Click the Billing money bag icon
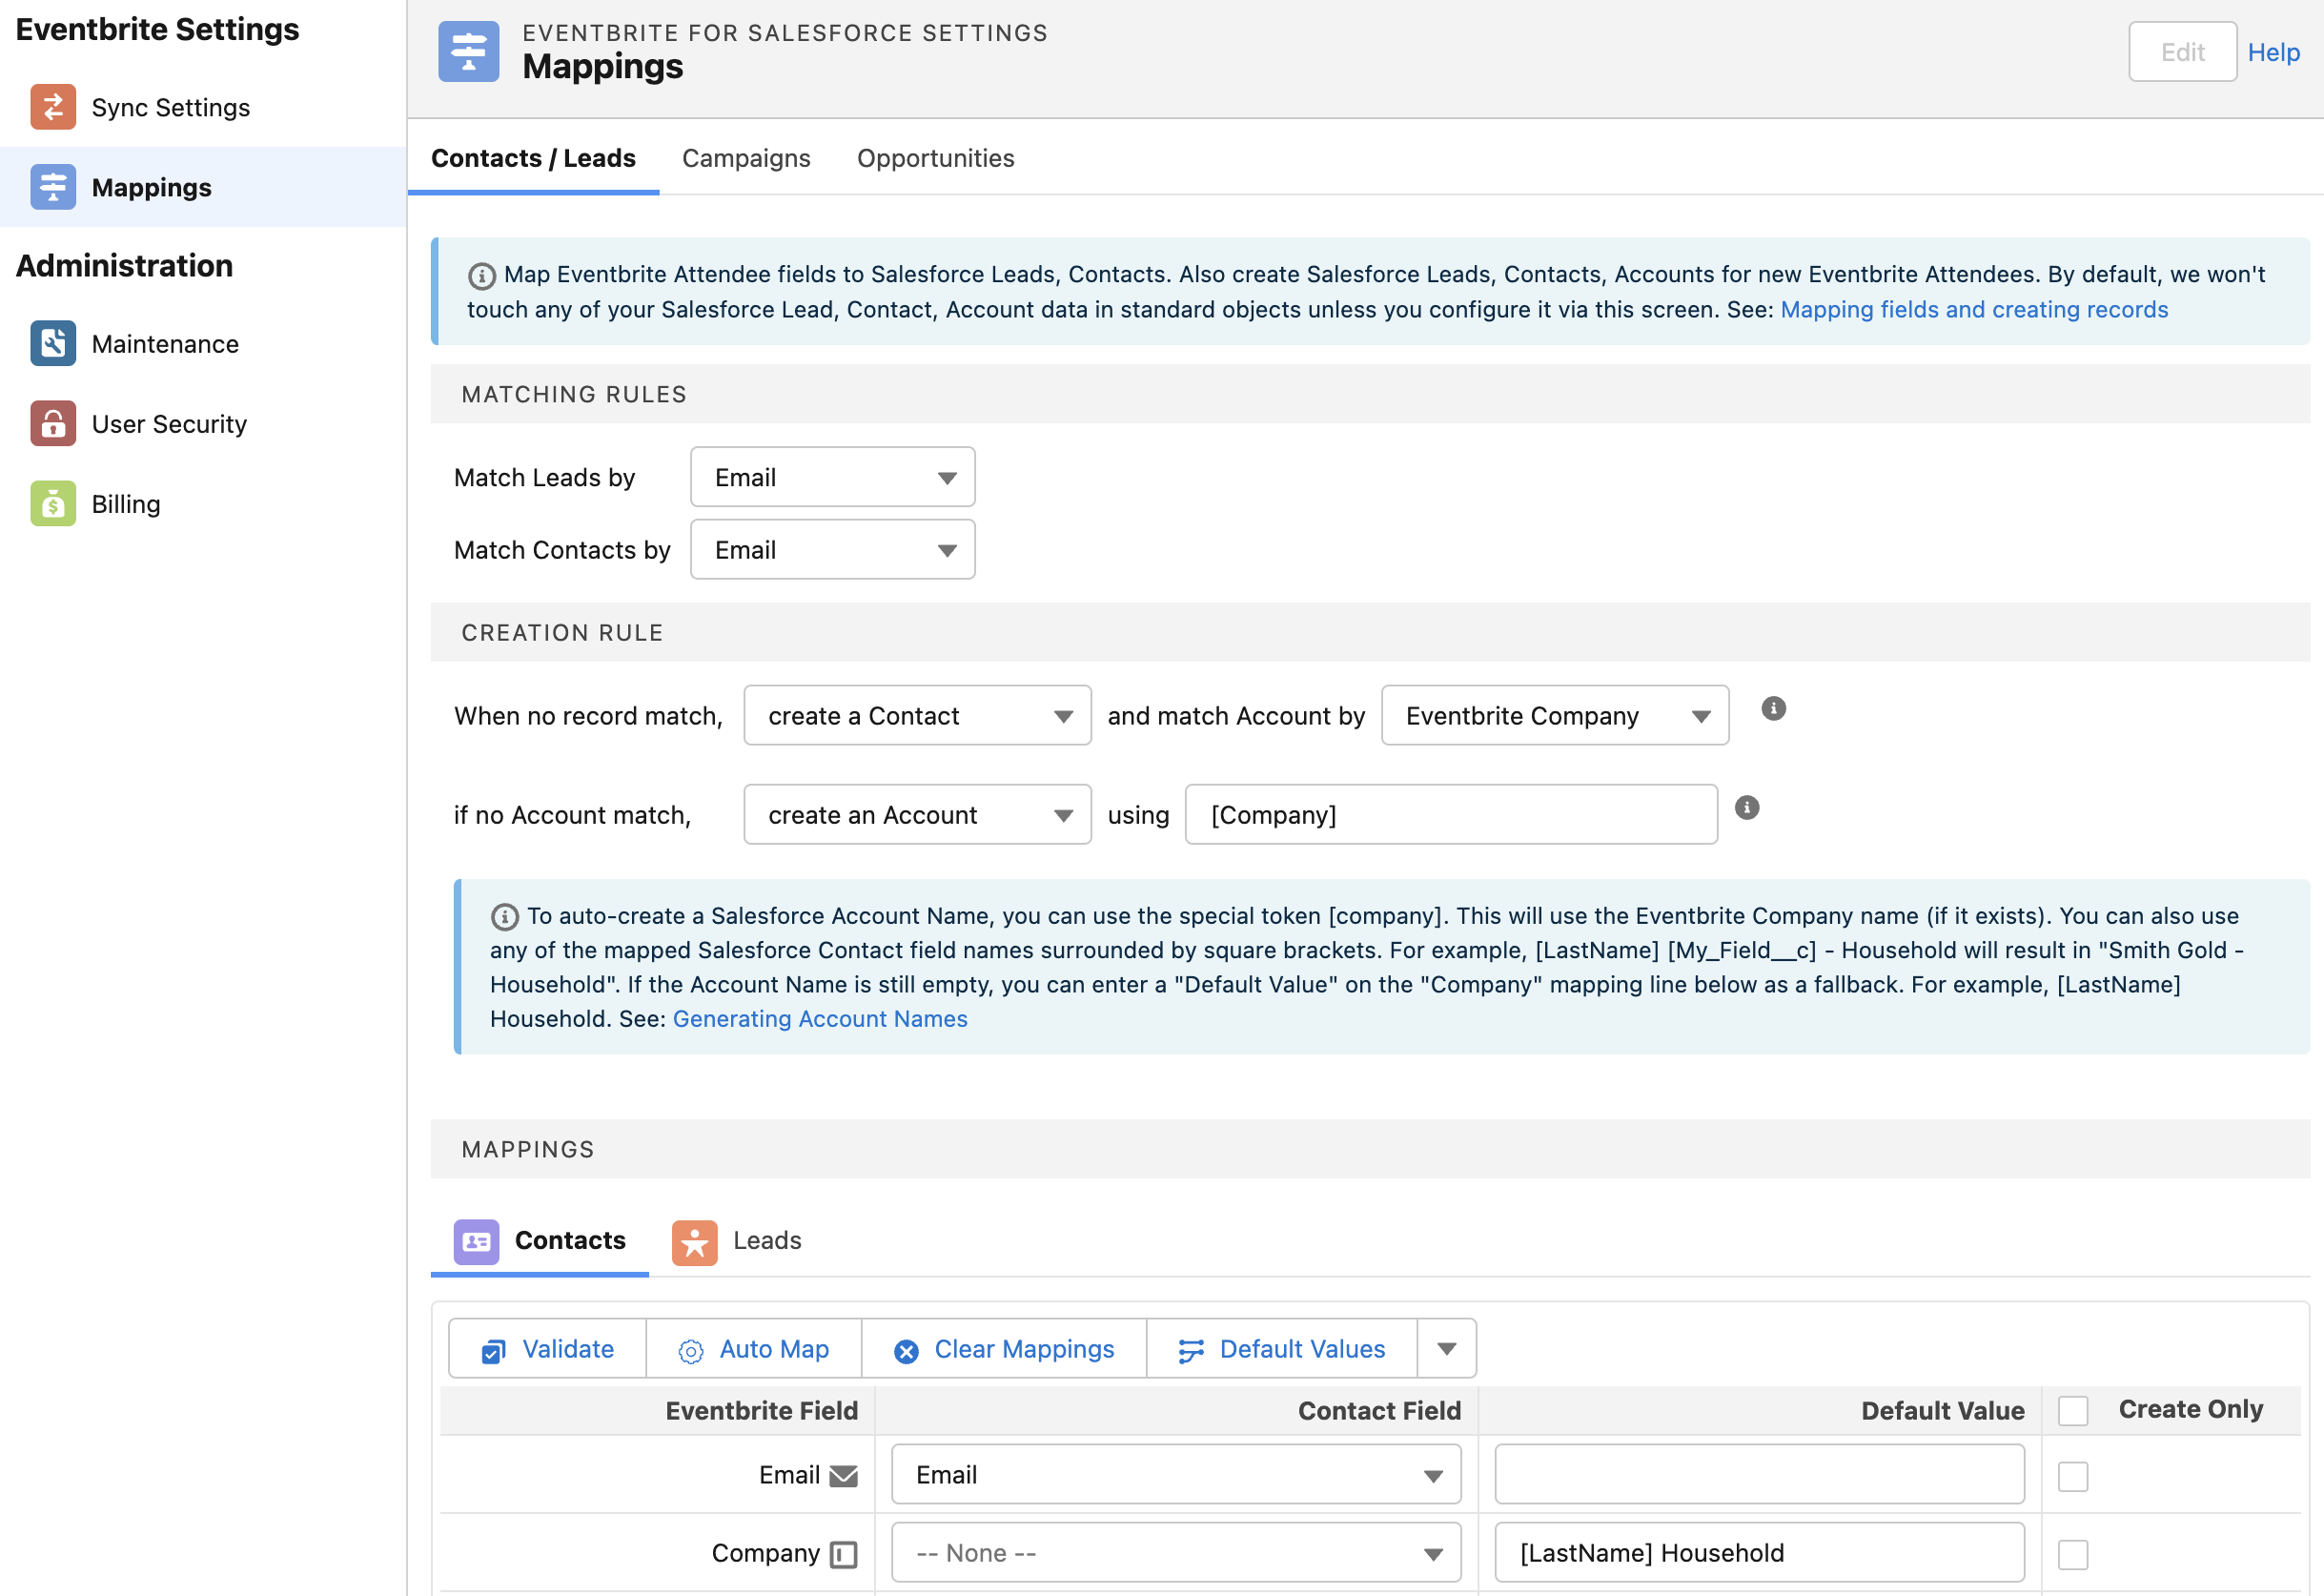2324x1596 pixels. [53, 503]
